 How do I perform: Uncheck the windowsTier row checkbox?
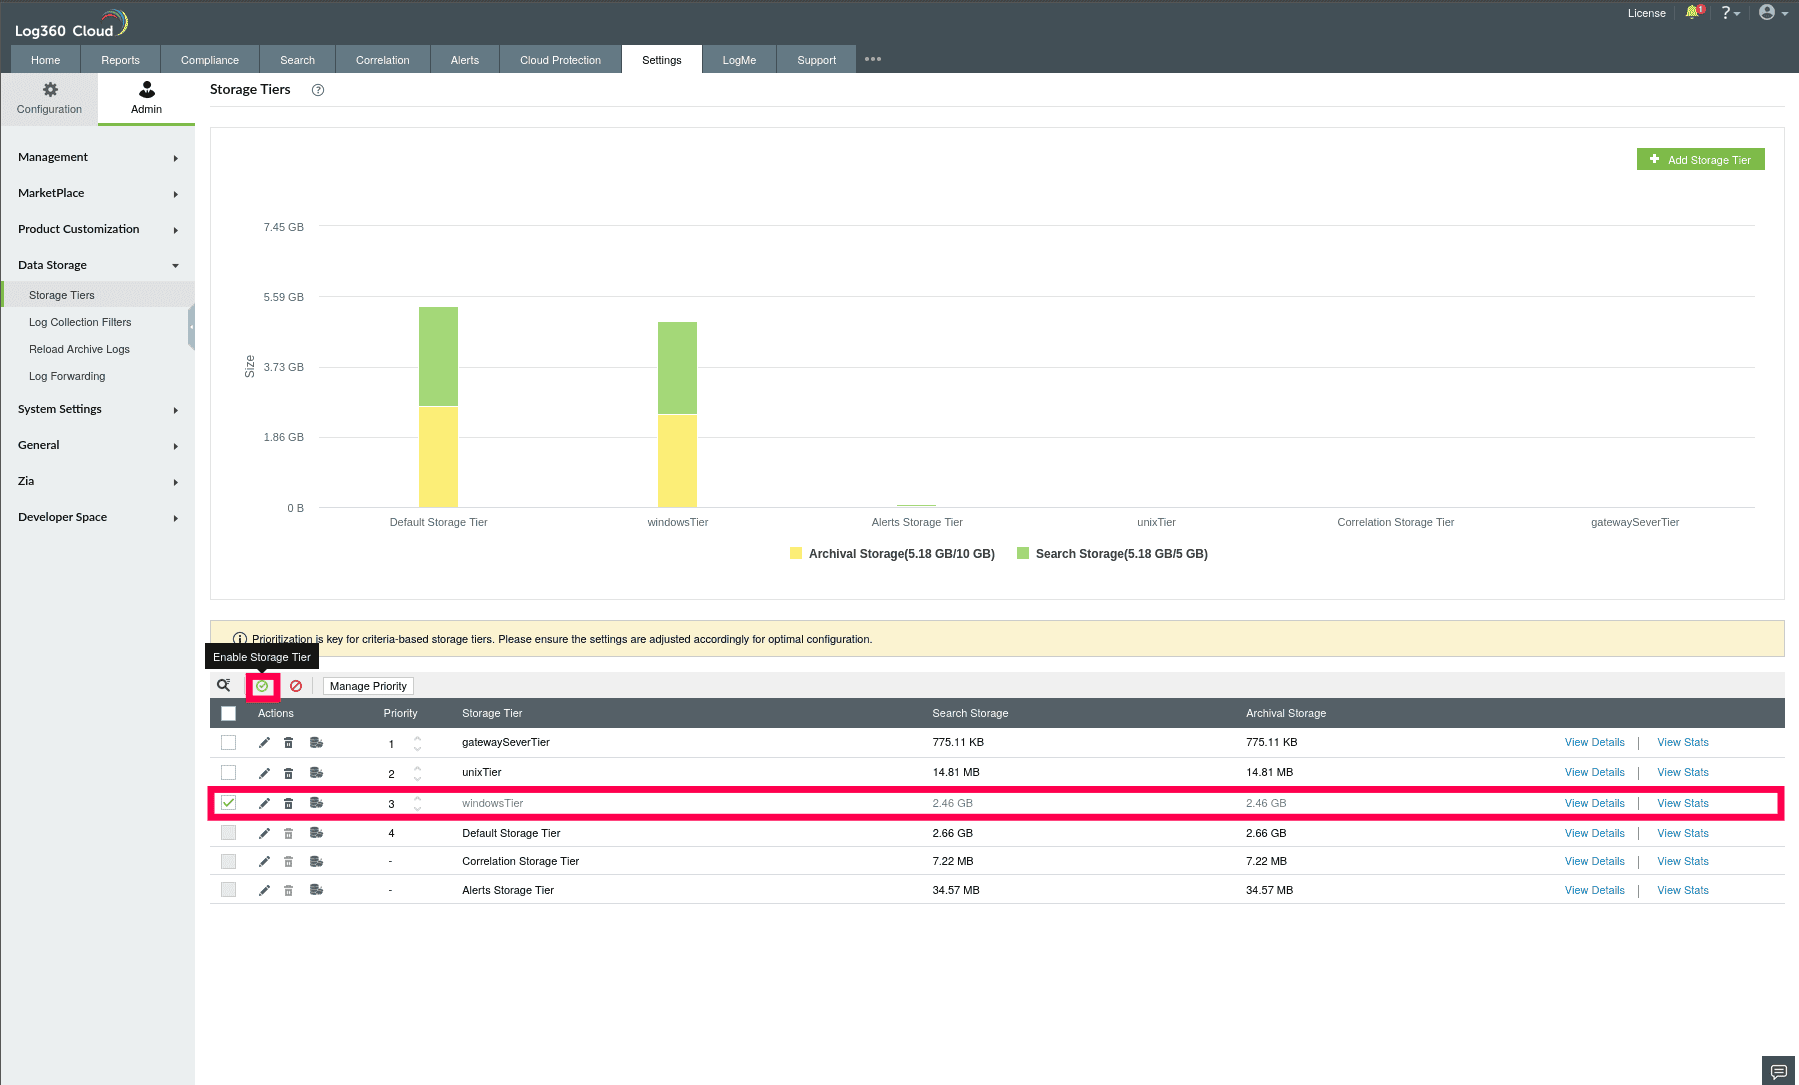[x=229, y=803]
